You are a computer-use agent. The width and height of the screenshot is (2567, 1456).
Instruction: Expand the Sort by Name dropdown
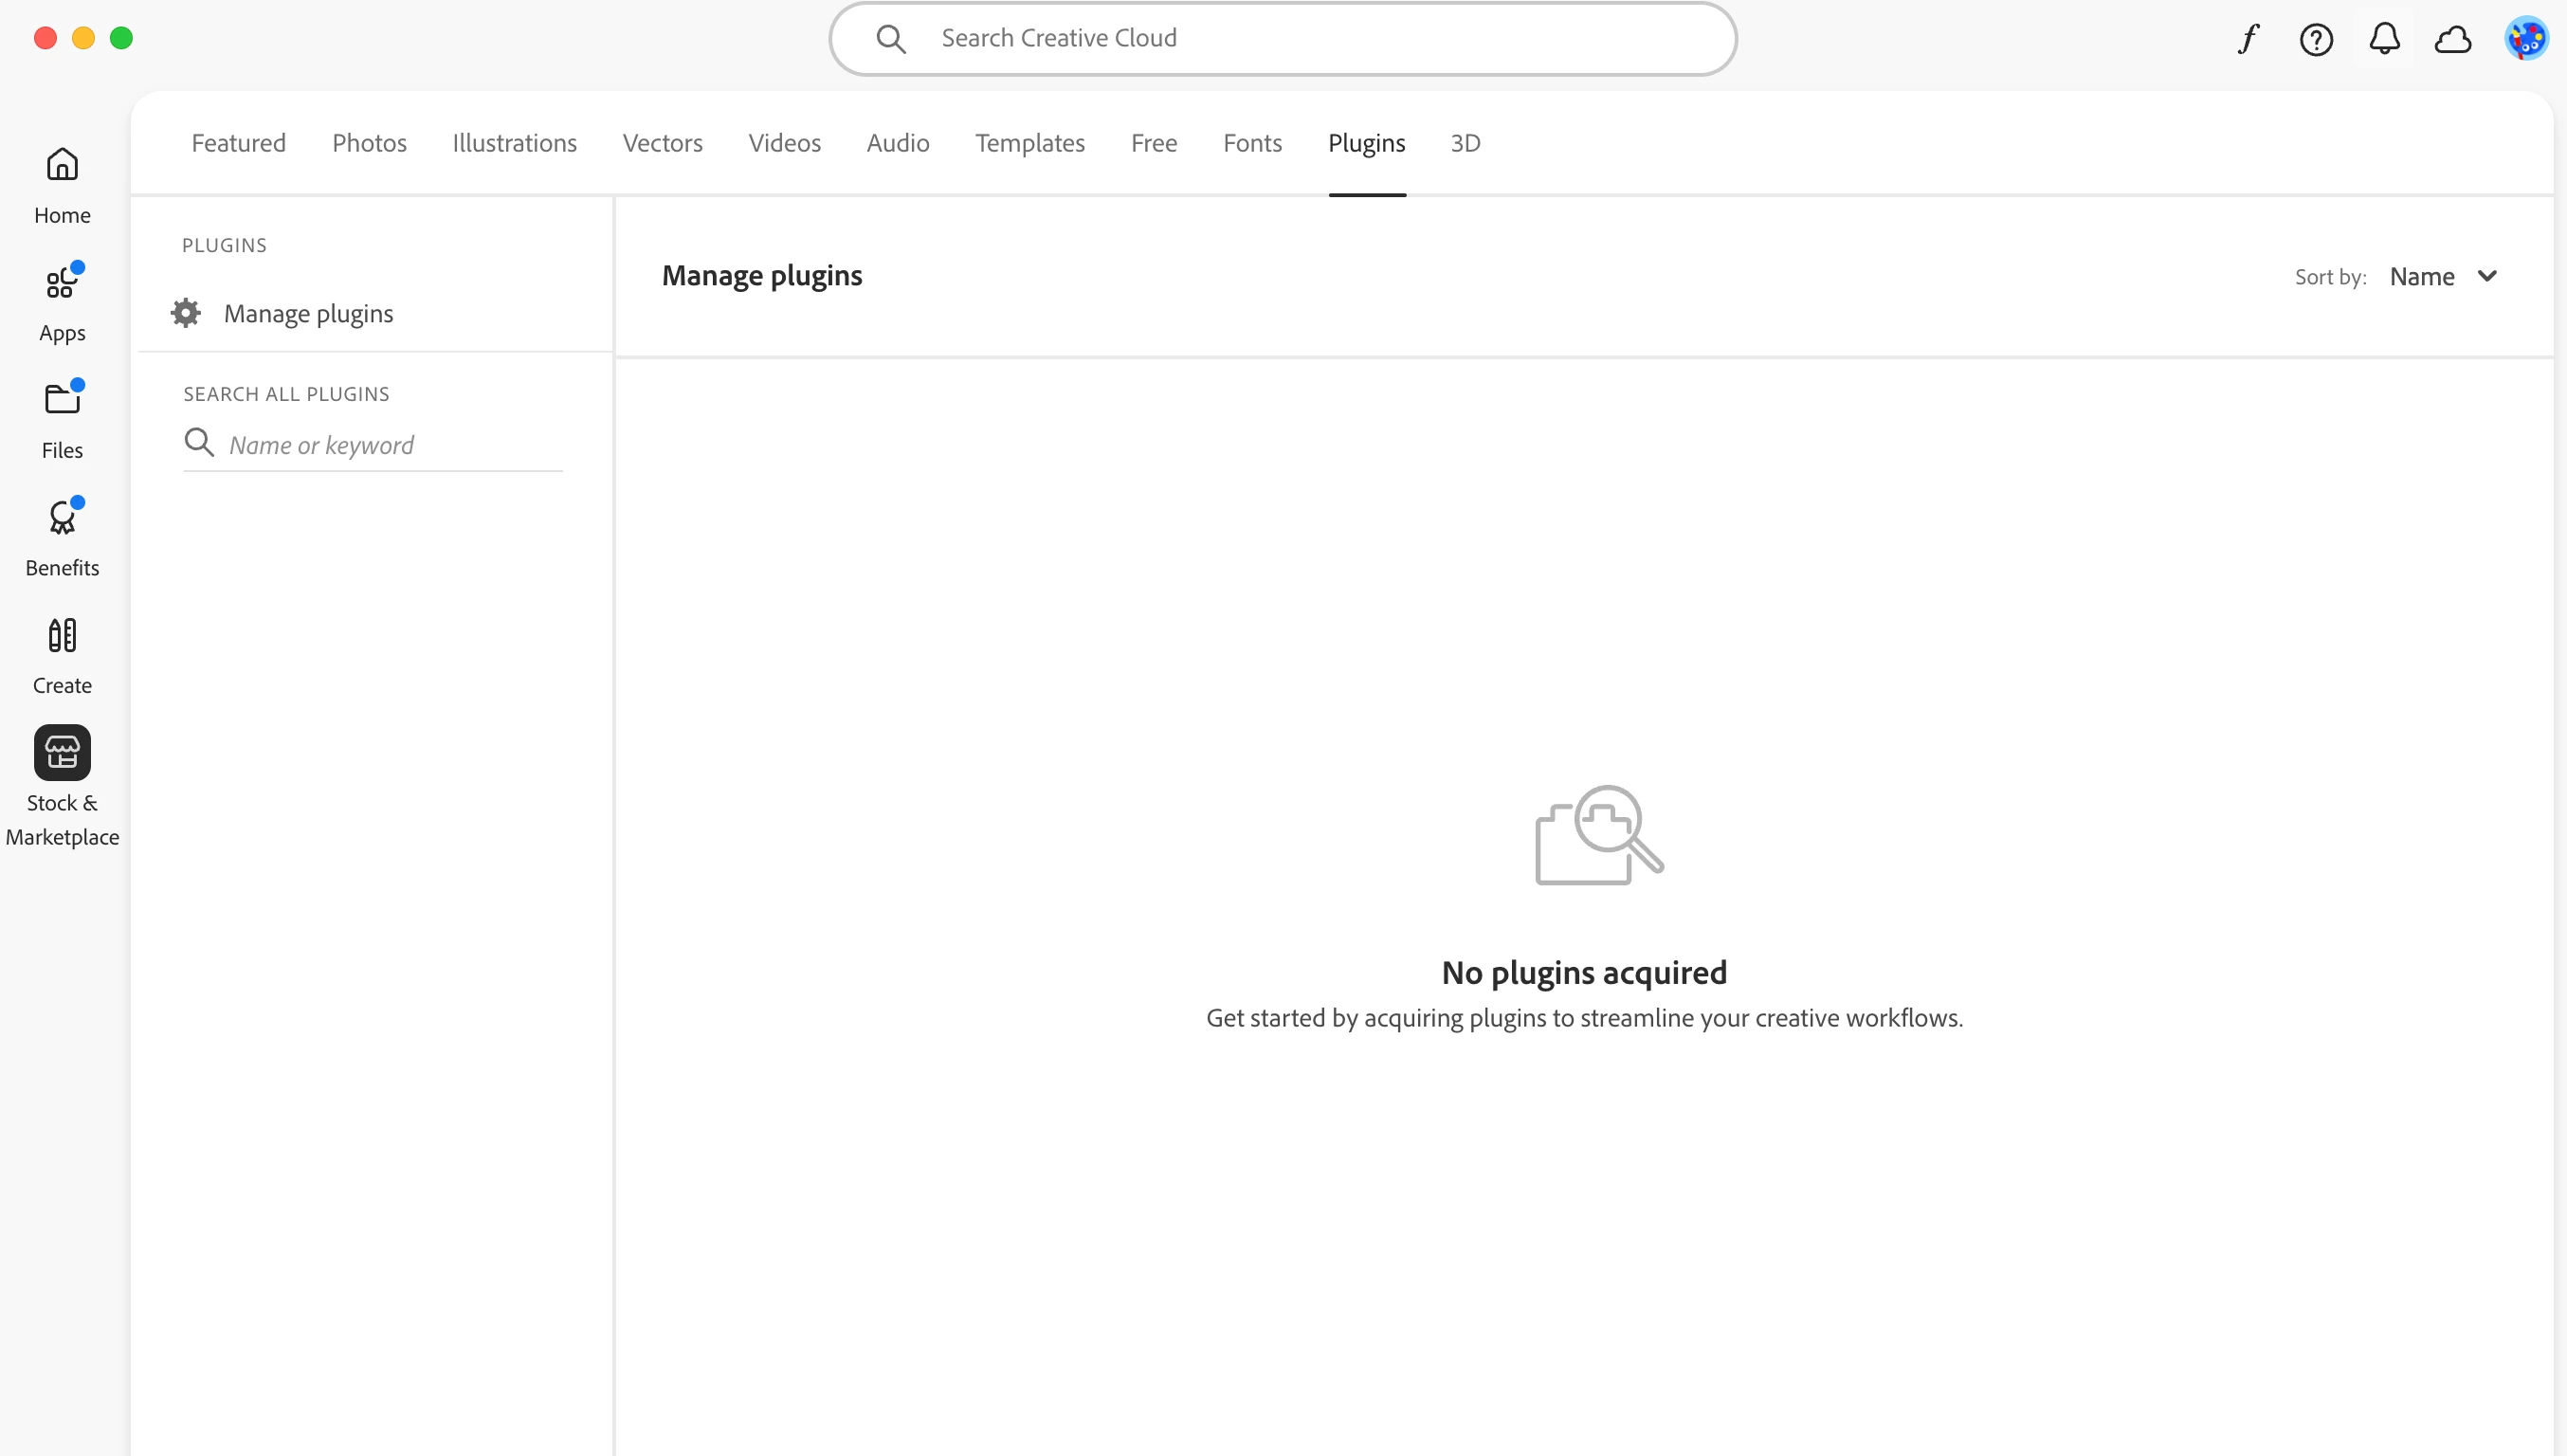[2443, 277]
